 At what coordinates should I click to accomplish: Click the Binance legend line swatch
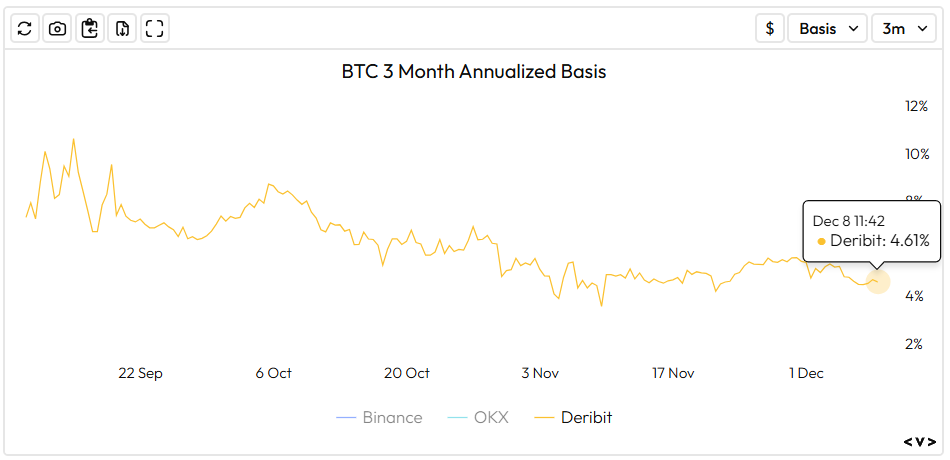[x=346, y=418]
